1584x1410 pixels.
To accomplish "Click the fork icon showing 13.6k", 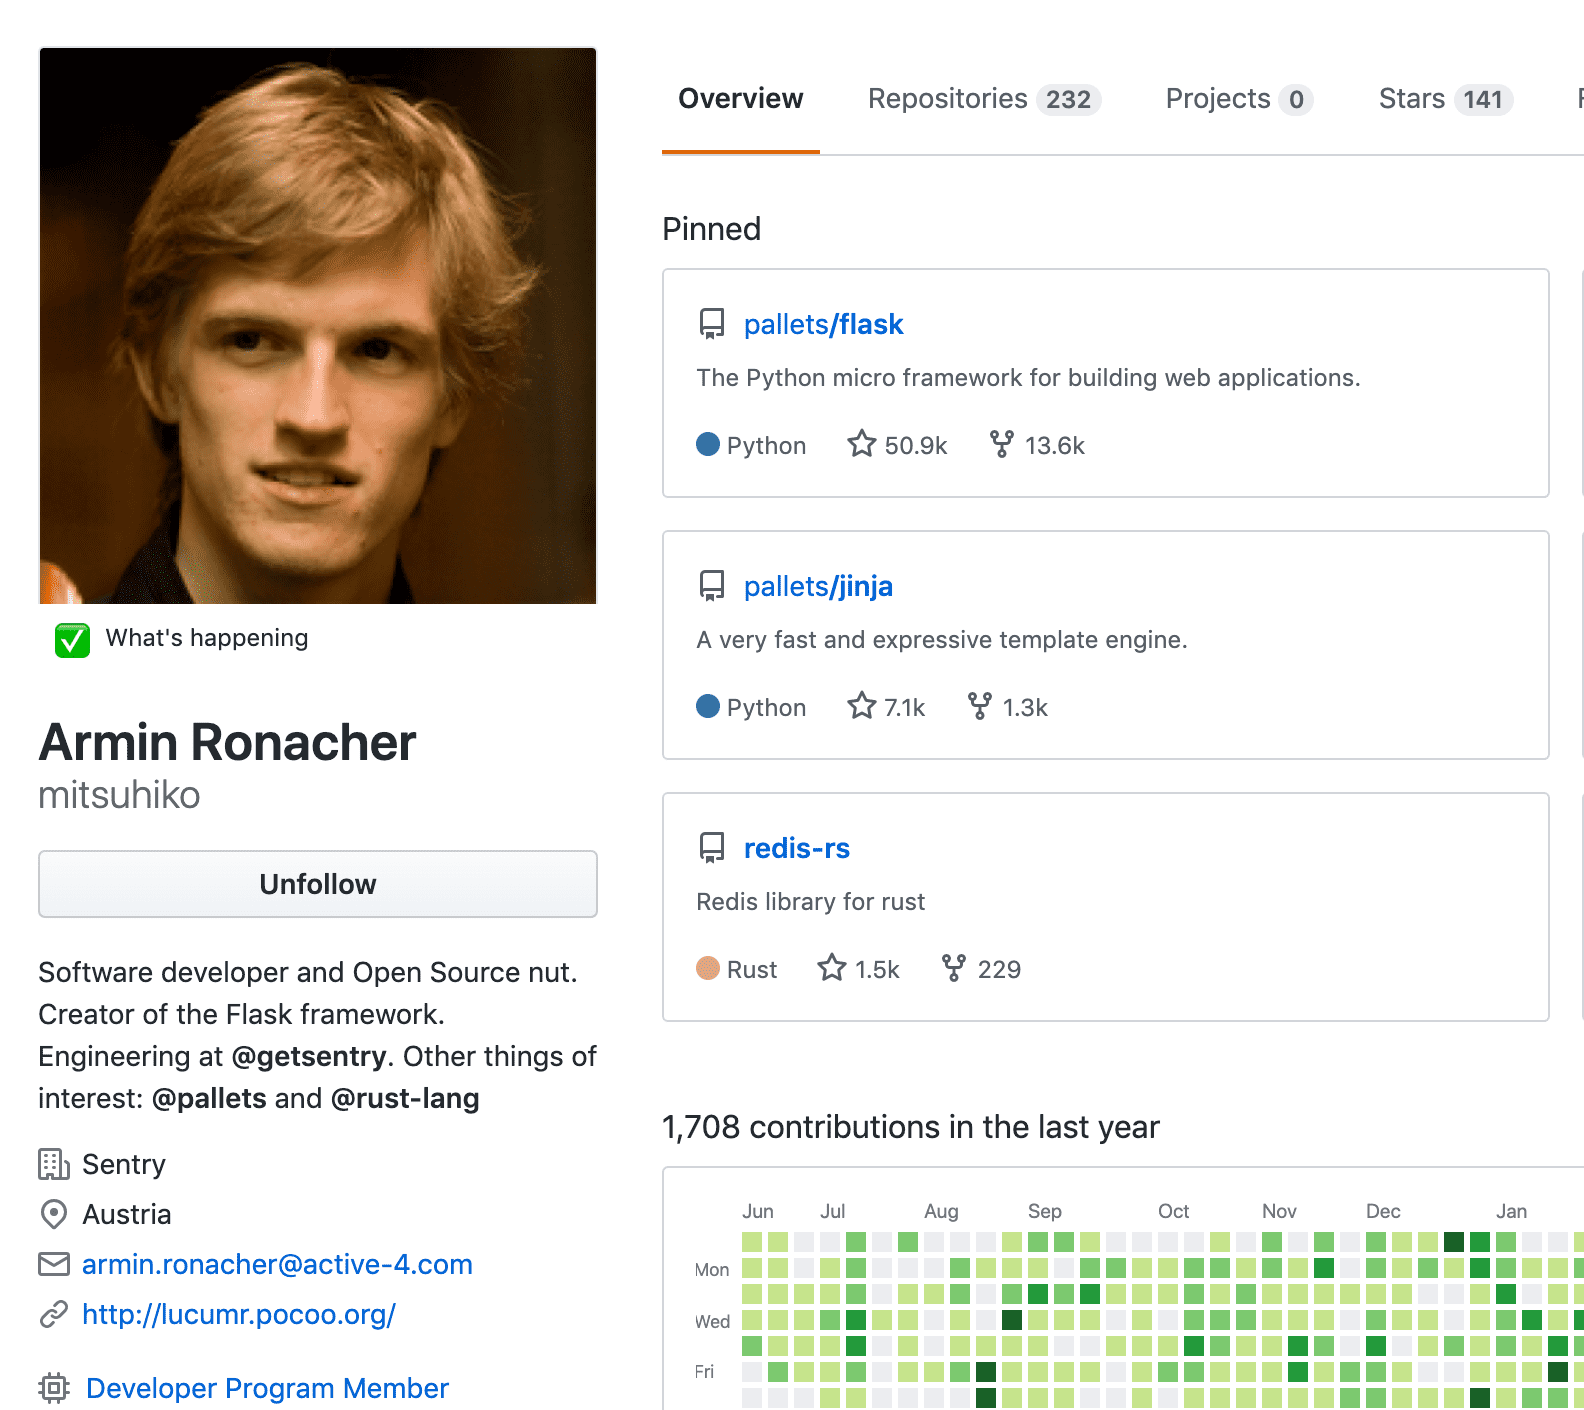I will tap(1001, 444).
